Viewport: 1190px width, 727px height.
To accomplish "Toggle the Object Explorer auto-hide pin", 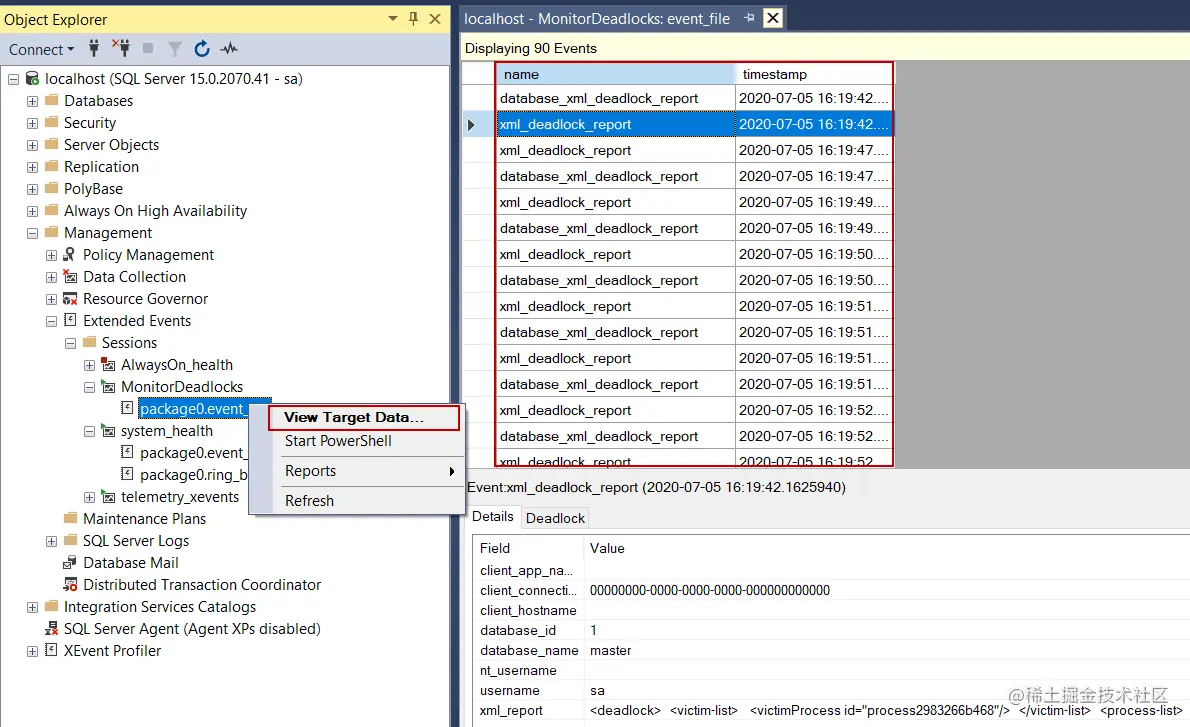I will click(x=414, y=19).
